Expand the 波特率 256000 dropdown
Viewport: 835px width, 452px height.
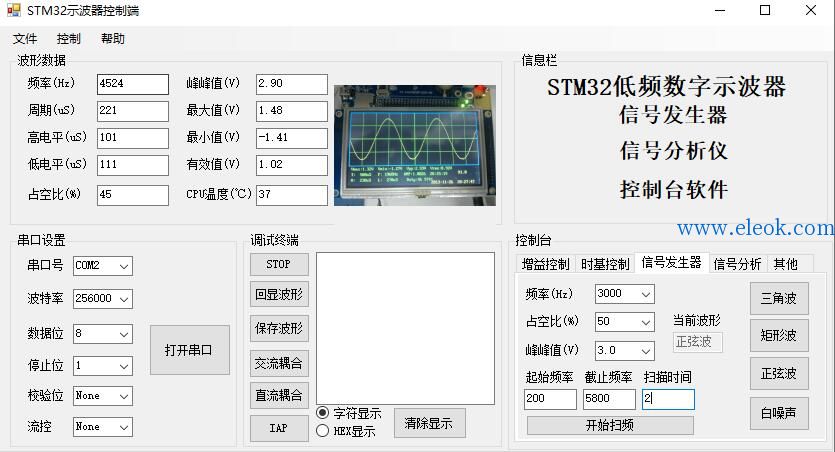(124, 299)
